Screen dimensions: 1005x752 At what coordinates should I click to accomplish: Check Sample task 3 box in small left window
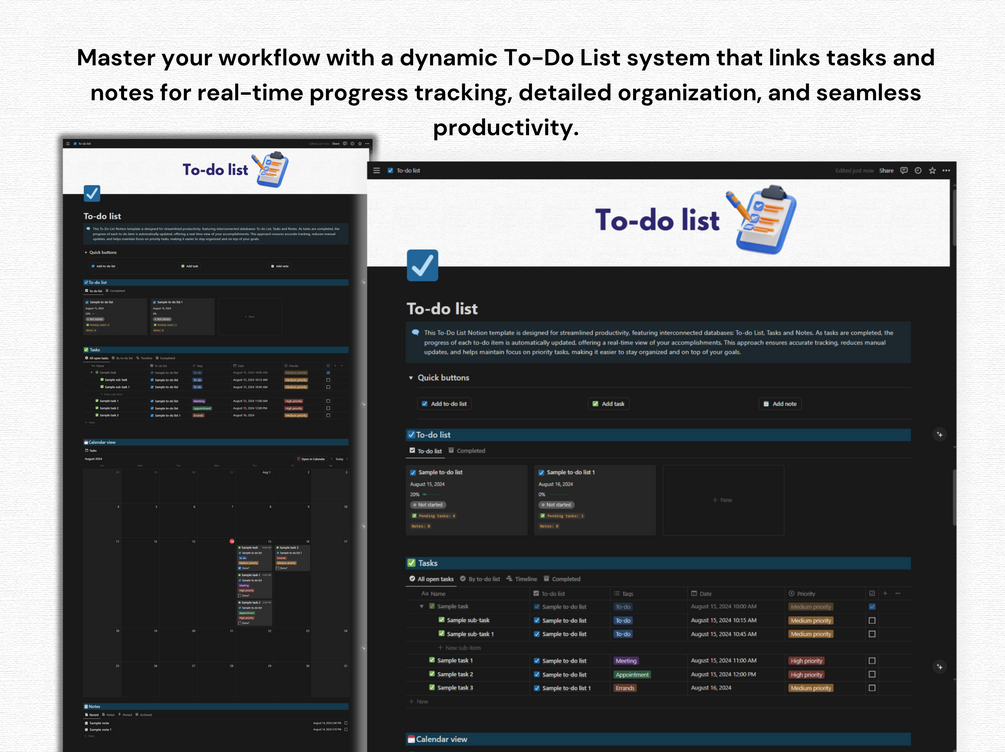point(328,415)
